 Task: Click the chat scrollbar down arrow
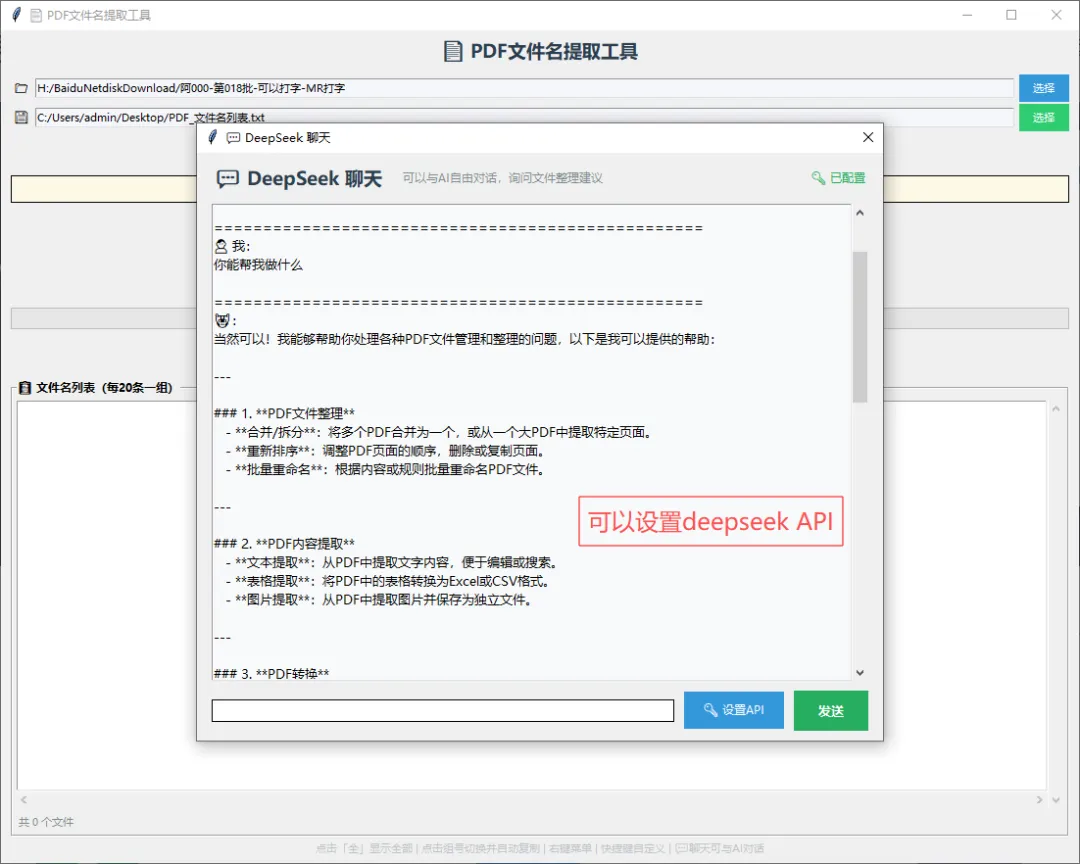pos(860,672)
